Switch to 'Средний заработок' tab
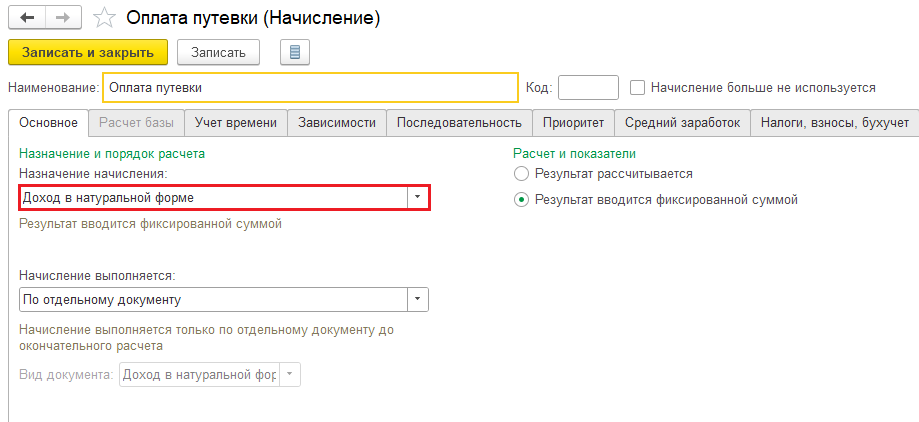The width and height of the screenshot is (919, 422). pyautogui.click(x=682, y=123)
